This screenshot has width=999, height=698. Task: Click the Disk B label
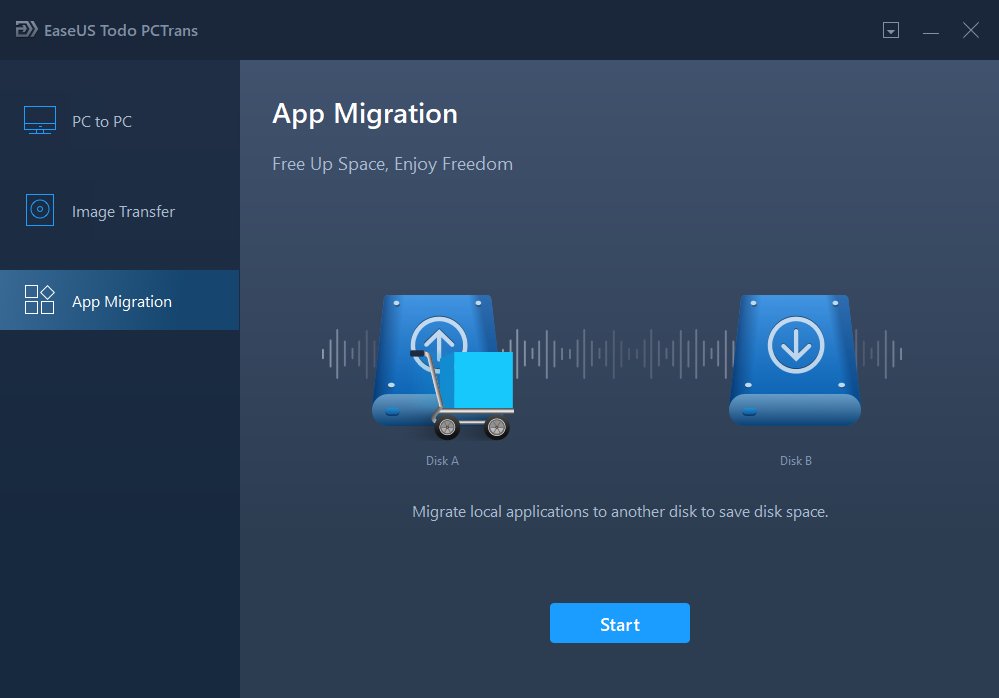795,461
